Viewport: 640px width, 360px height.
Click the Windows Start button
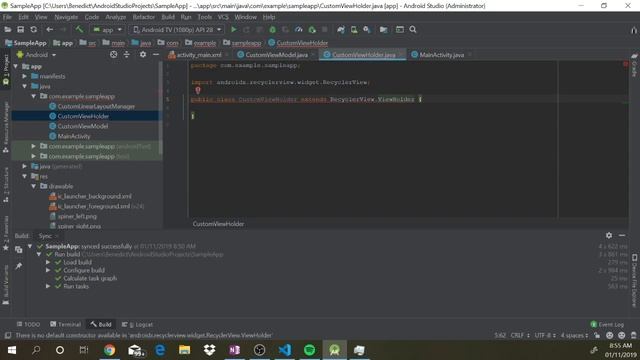[12, 350]
